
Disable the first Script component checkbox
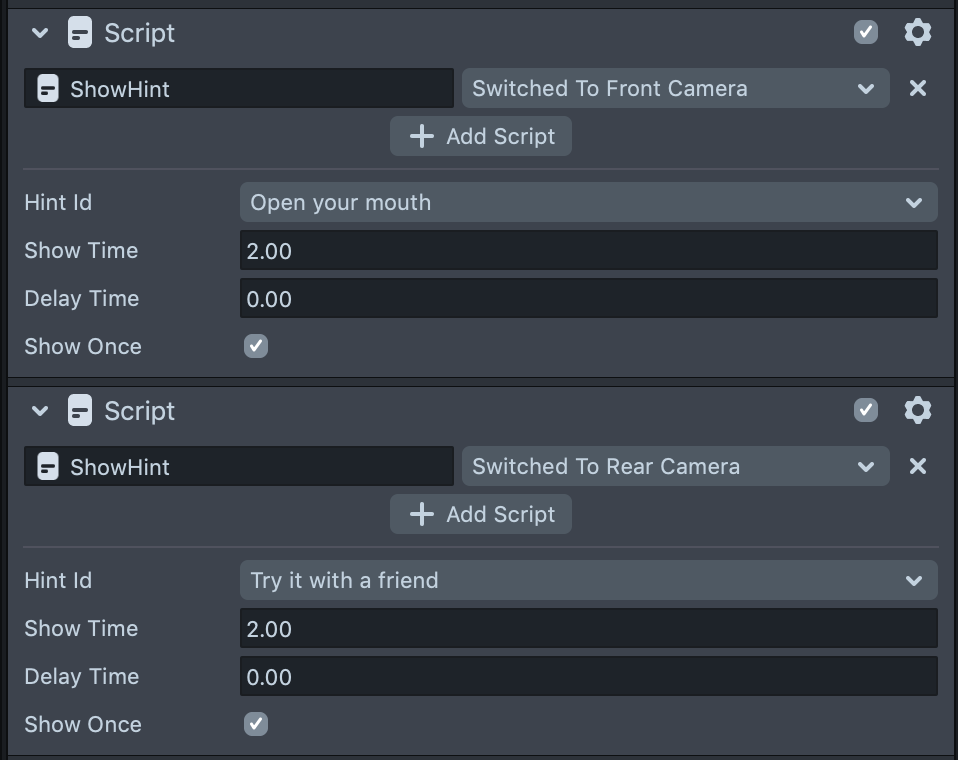click(866, 33)
